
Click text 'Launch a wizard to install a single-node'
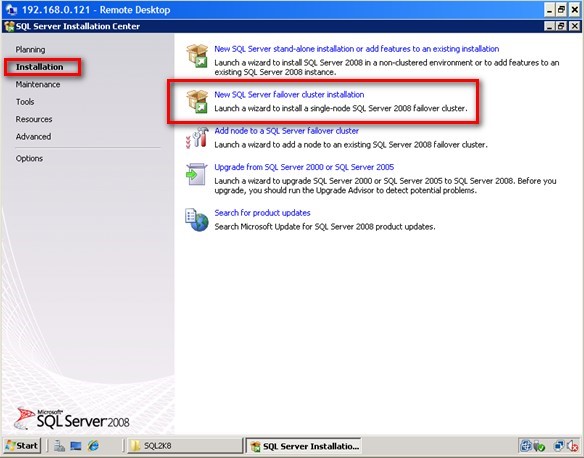pos(282,108)
